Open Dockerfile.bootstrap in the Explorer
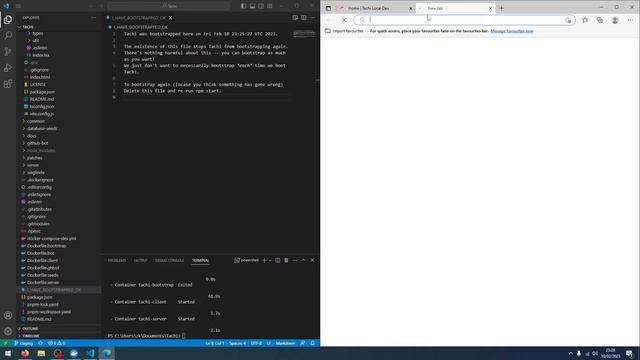This screenshot has height=360, width=640. [46, 246]
